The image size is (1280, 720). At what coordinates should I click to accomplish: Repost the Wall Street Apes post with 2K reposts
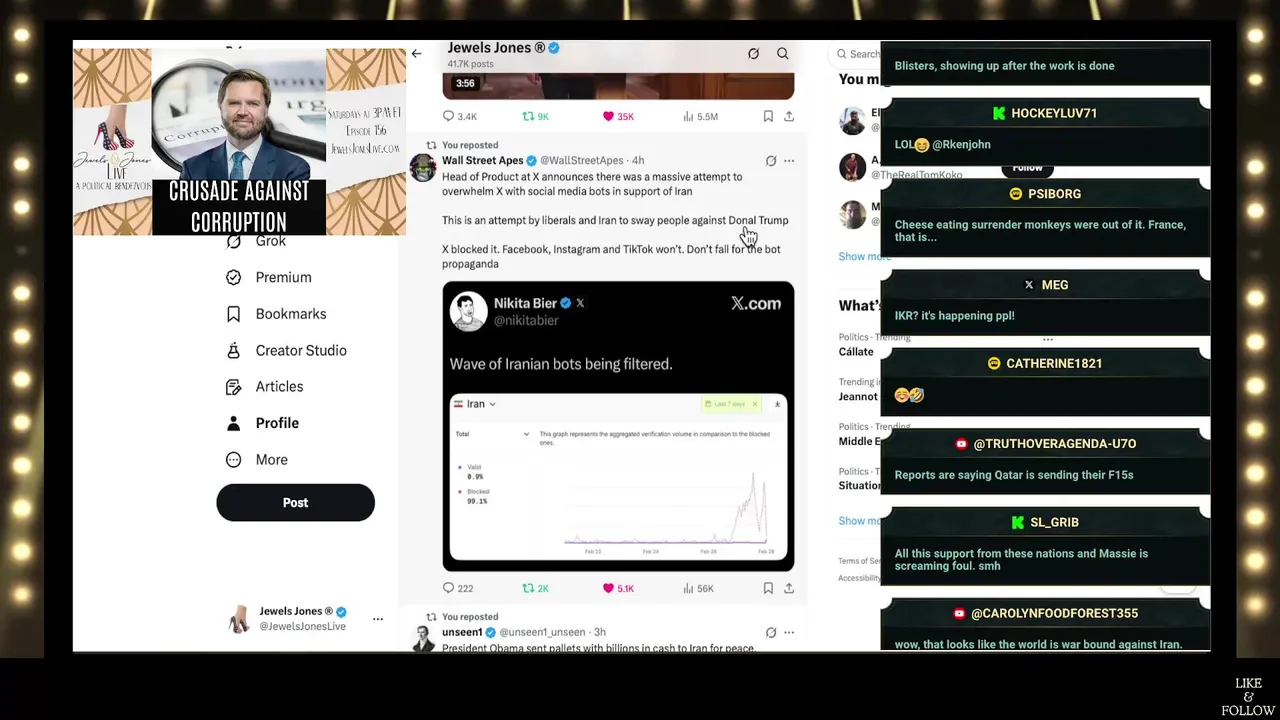coord(536,588)
